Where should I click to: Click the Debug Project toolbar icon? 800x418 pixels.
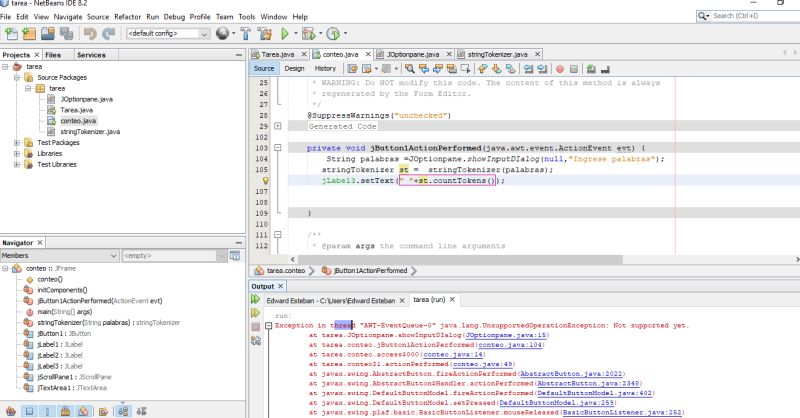(308, 34)
